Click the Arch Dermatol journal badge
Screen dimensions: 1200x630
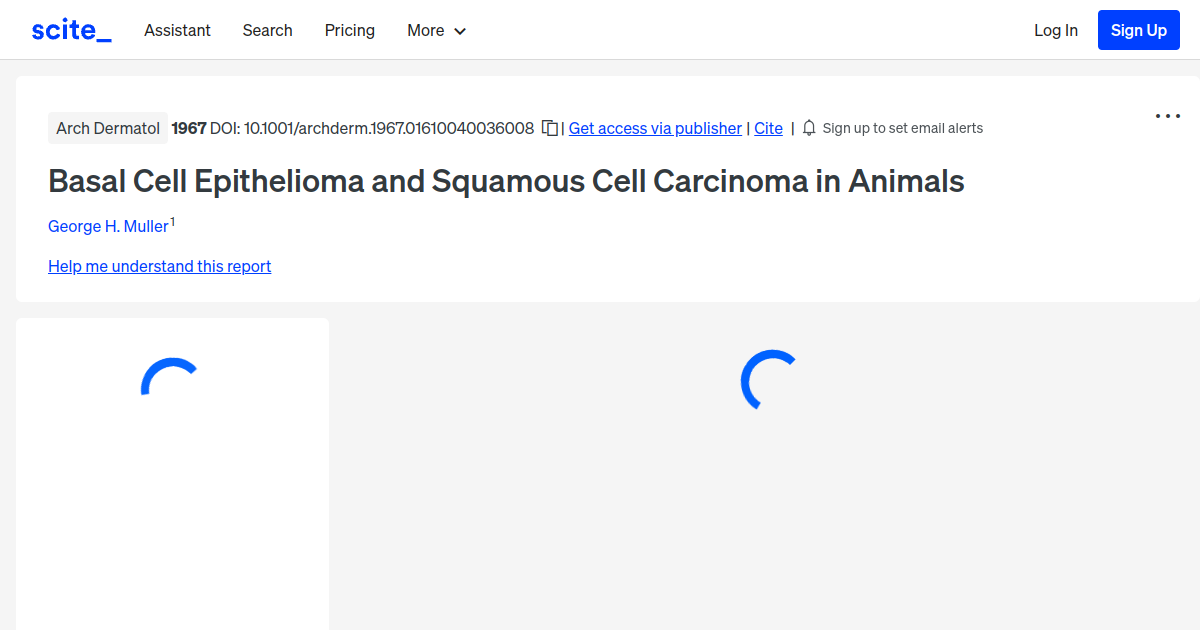(x=108, y=128)
